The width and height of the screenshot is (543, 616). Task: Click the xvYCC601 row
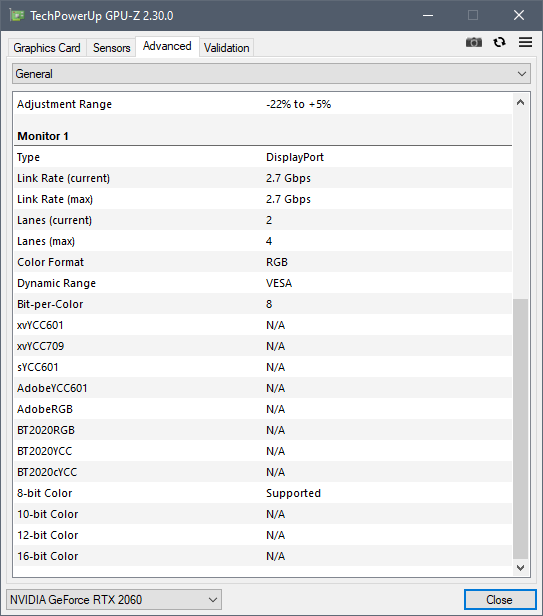[x=263, y=325]
